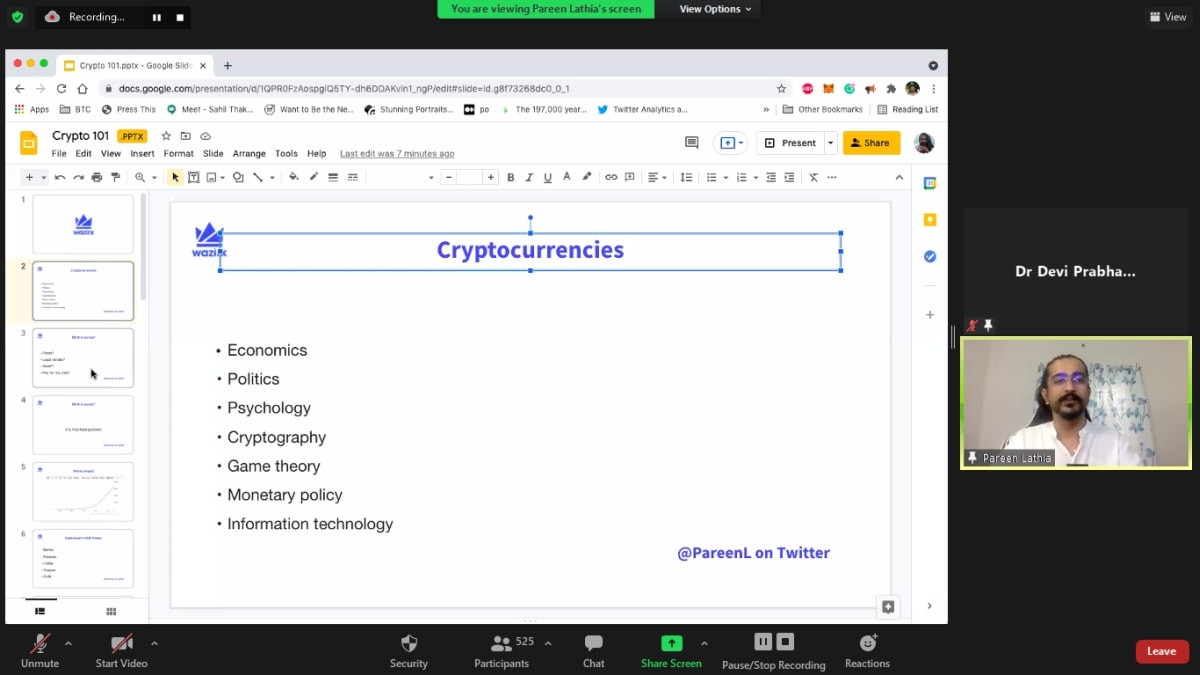The image size is (1200, 675).
Task: Leave the Zoom meeting
Action: click(1161, 651)
